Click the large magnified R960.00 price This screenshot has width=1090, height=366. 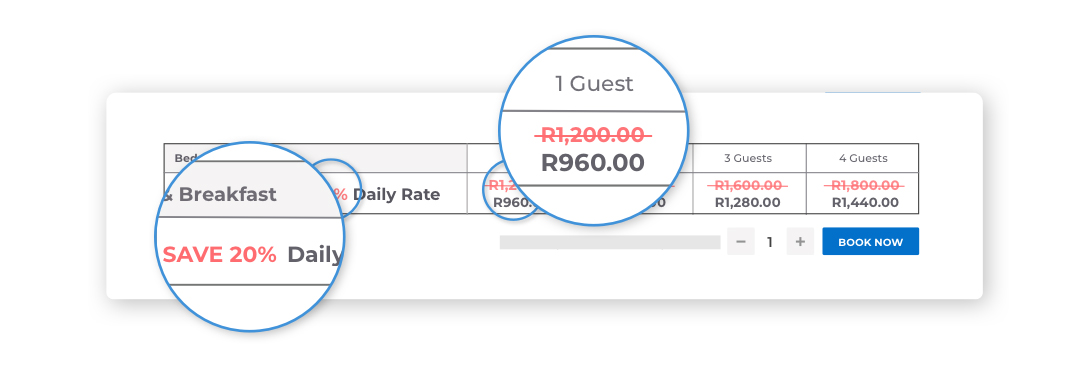(x=593, y=163)
